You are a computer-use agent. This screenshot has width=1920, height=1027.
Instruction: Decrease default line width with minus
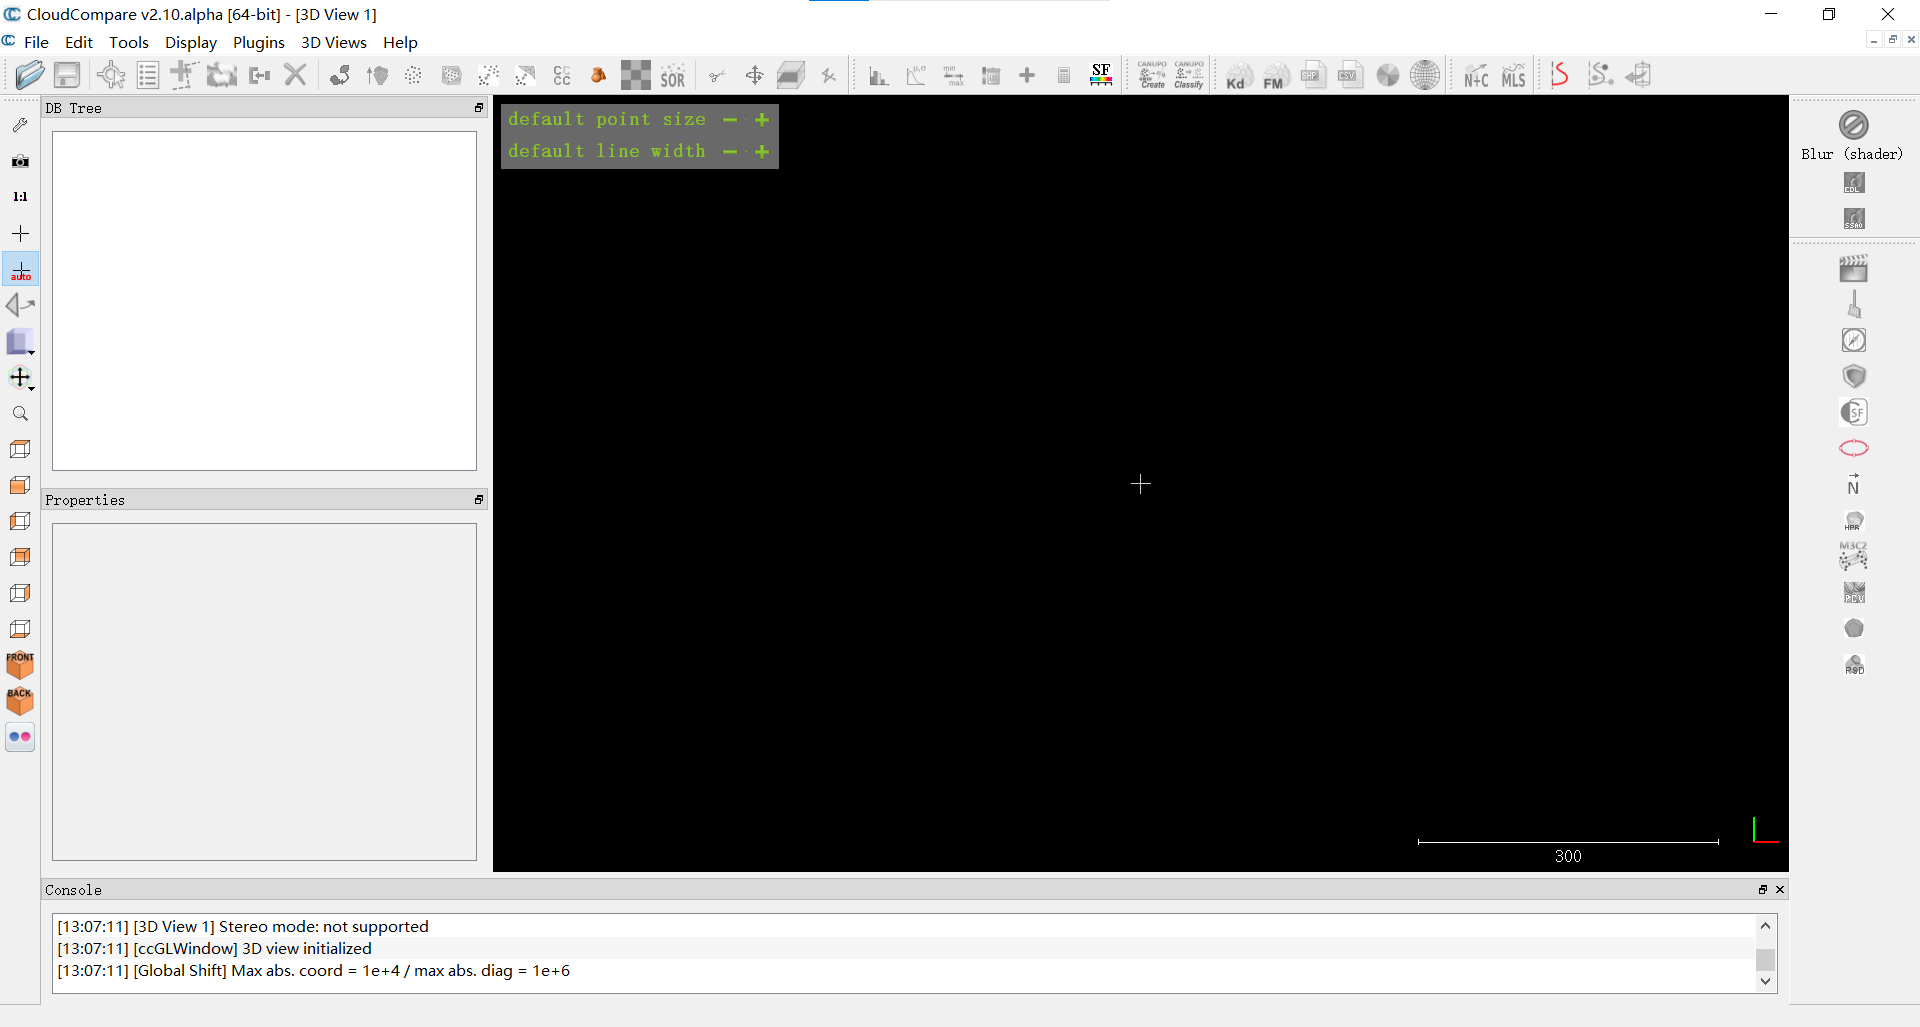(x=730, y=152)
